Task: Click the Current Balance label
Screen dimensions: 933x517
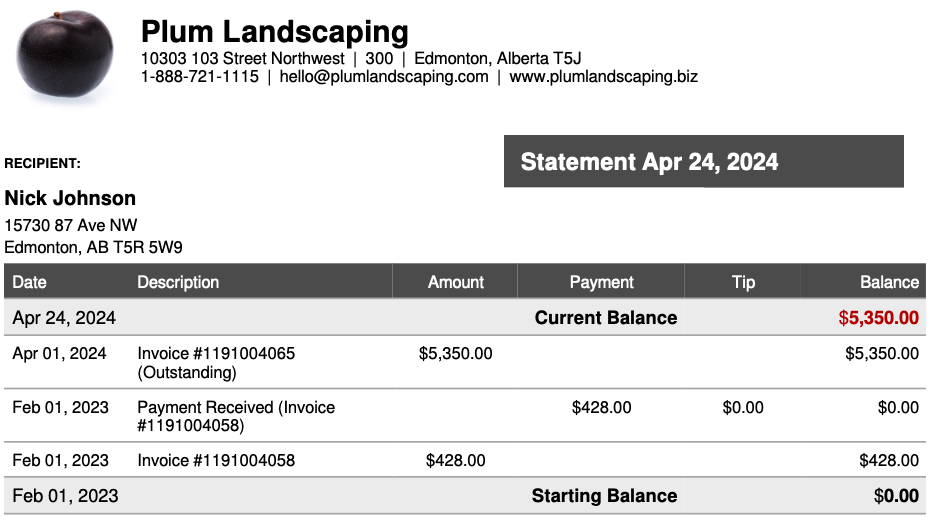Action: tap(605, 318)
